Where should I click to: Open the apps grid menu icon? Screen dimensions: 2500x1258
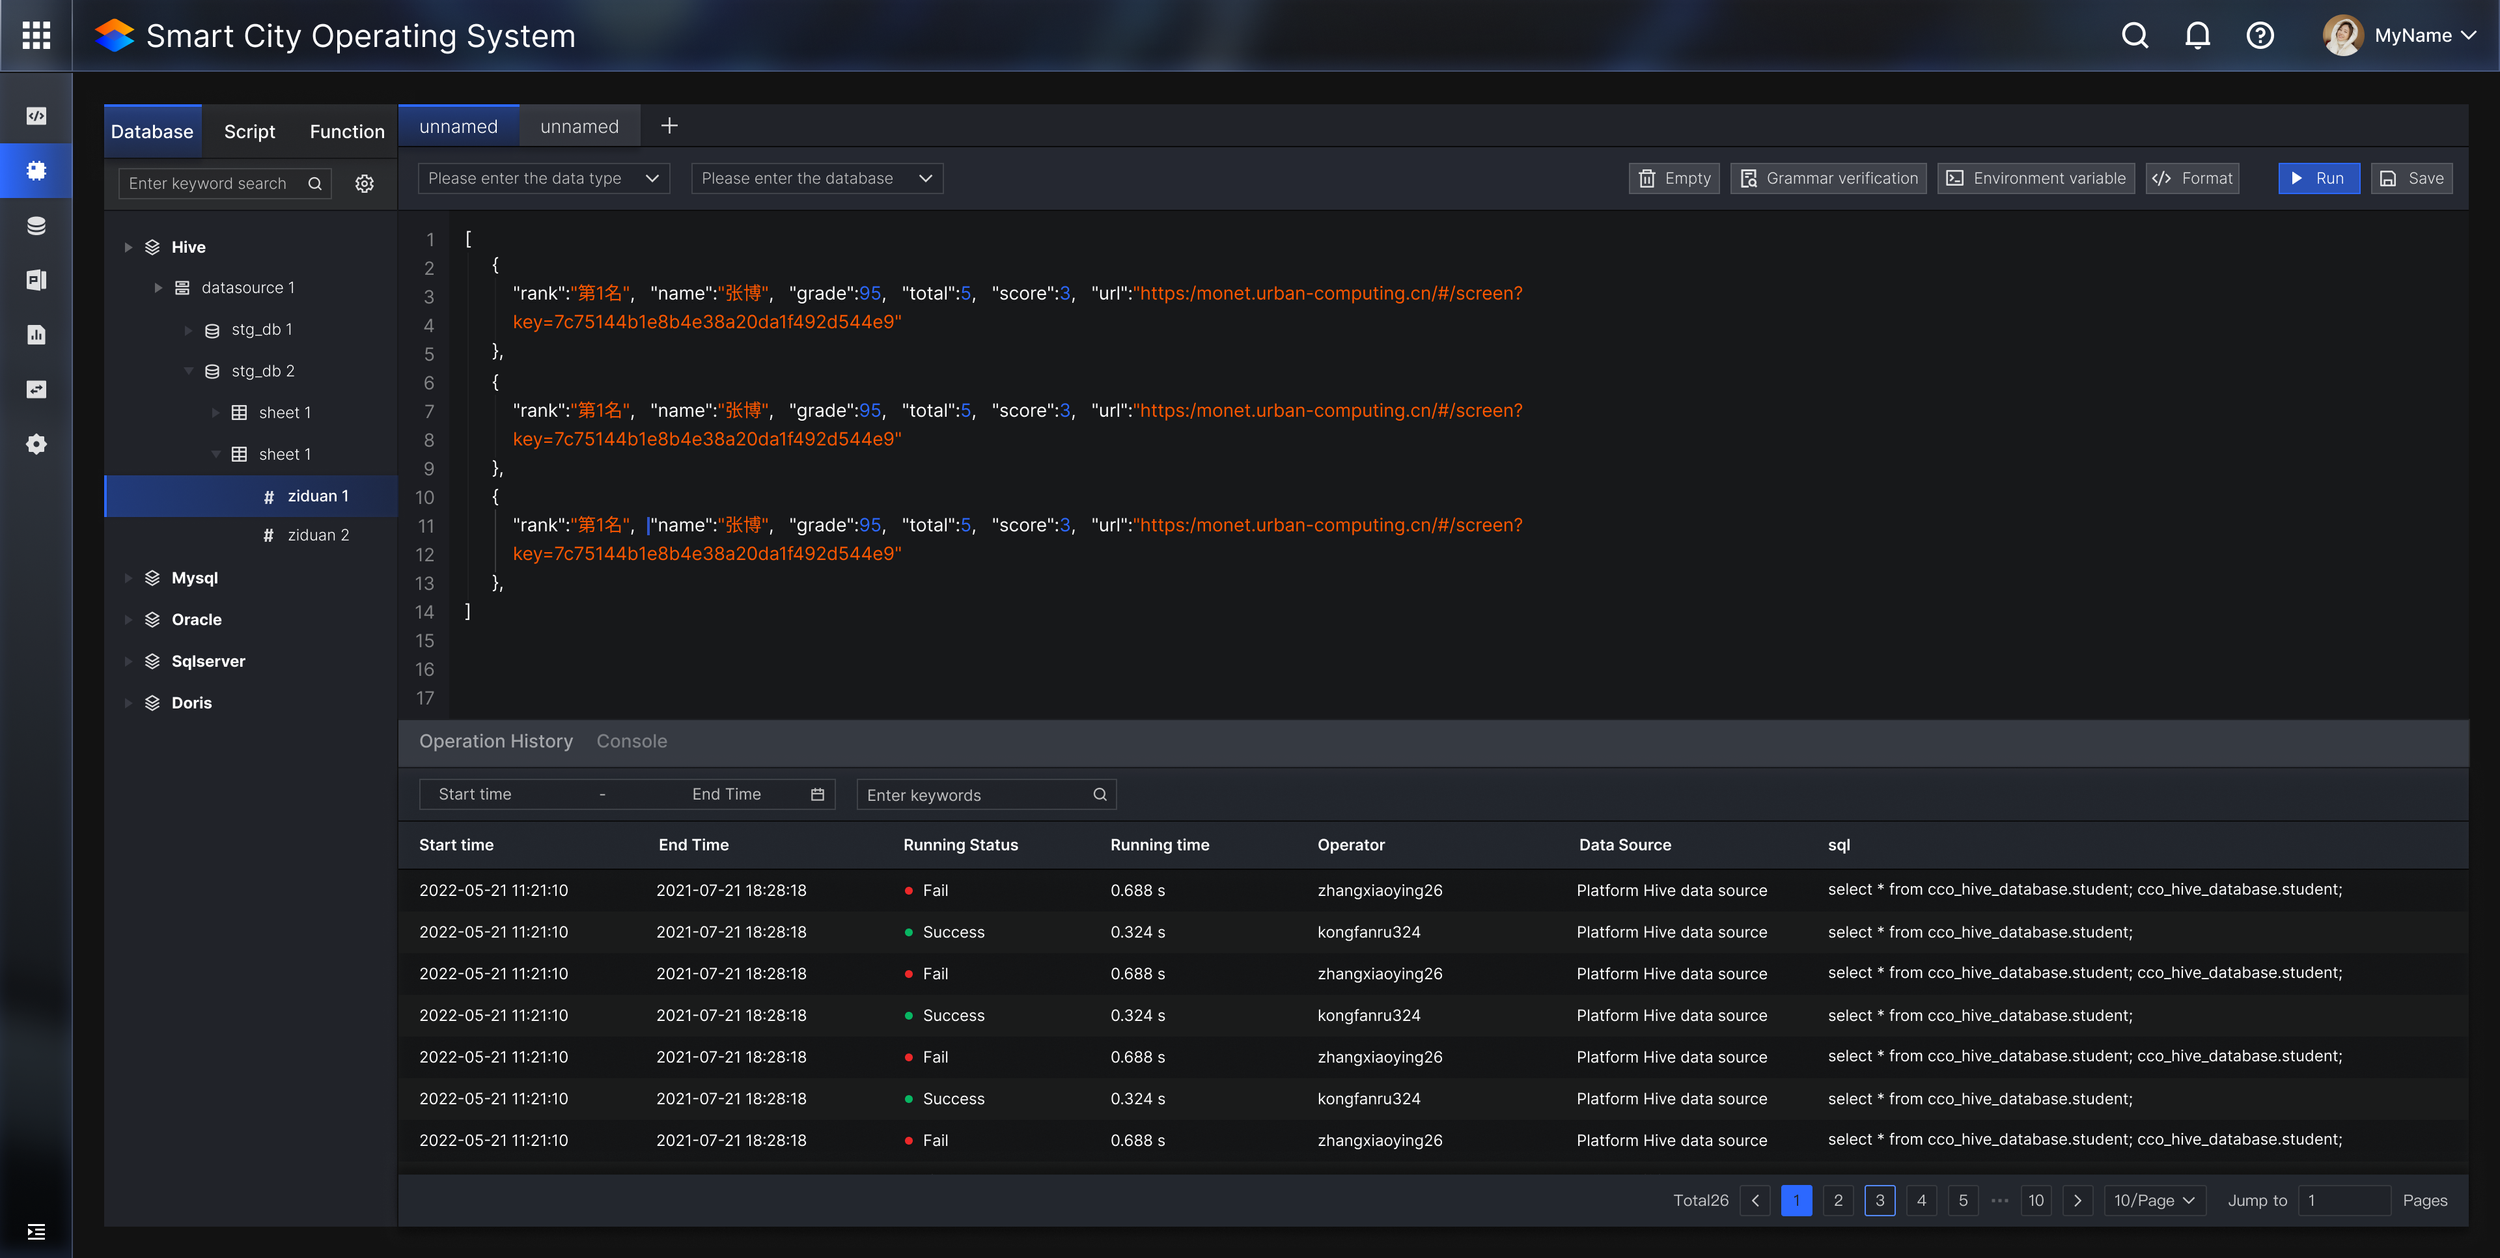(x=36, y=36)
